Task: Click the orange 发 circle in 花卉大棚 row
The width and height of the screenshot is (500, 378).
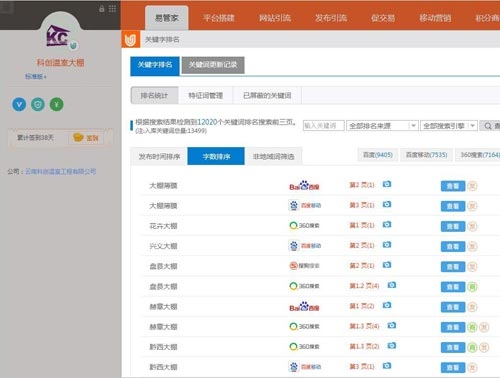Action: point(472,226)
